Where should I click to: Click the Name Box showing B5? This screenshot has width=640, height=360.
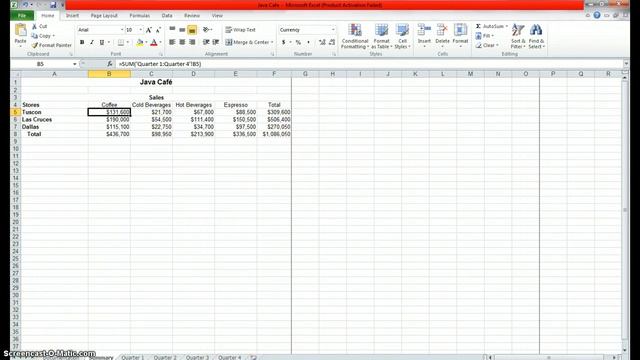pos(41,64)
